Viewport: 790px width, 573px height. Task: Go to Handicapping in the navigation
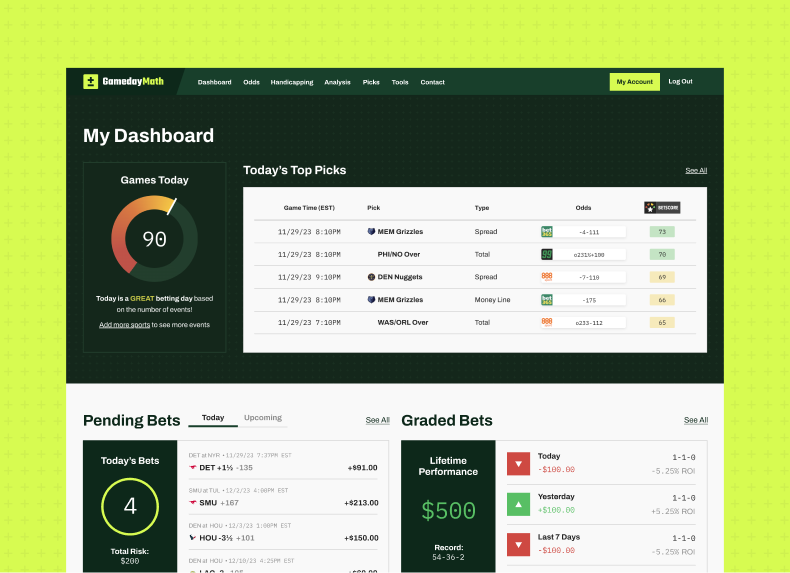292,82
